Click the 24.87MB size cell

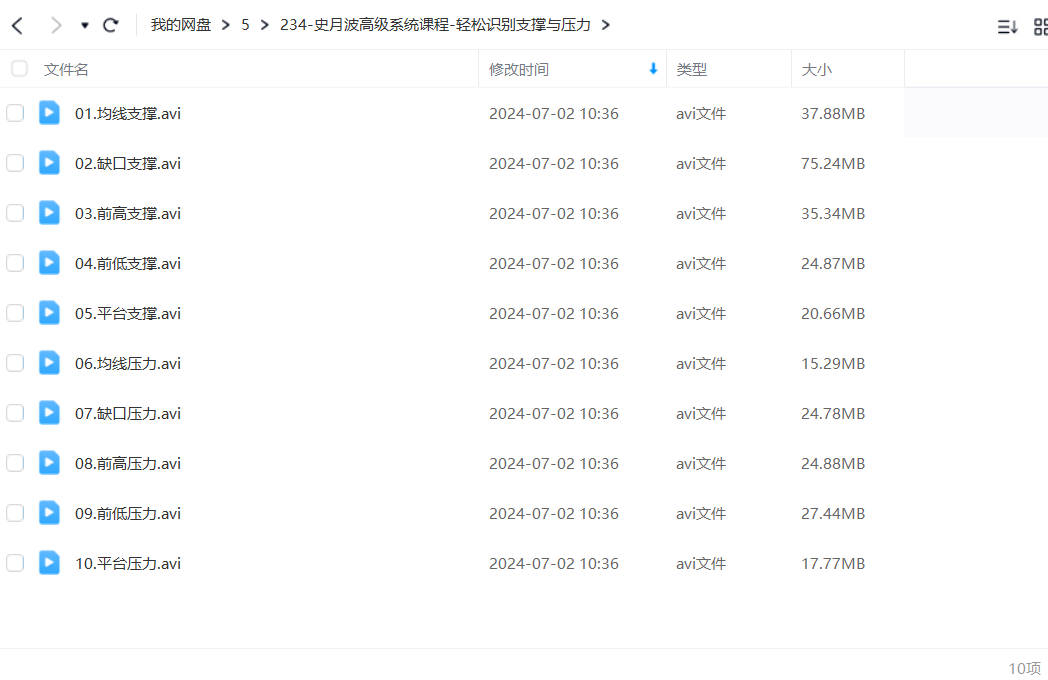(x=833, y=263)
